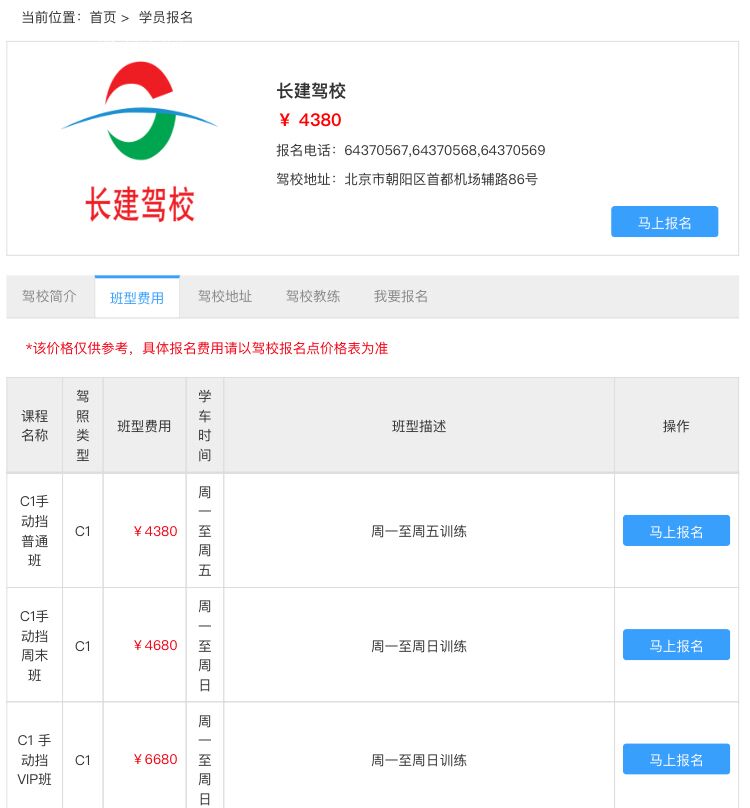The height and width of the screenshot is (808, 750).
Task: Open the 驾校简介 tab
Action: point(50,297)
